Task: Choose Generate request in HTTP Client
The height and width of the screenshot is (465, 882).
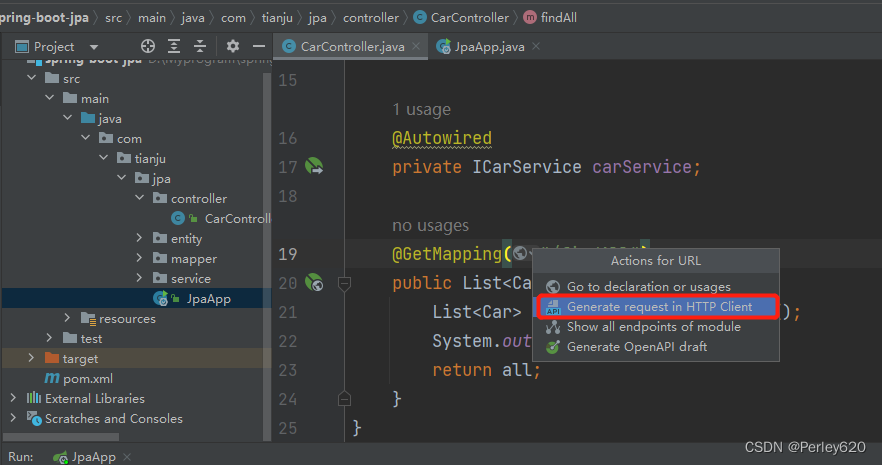Action: tap(656, 306)
